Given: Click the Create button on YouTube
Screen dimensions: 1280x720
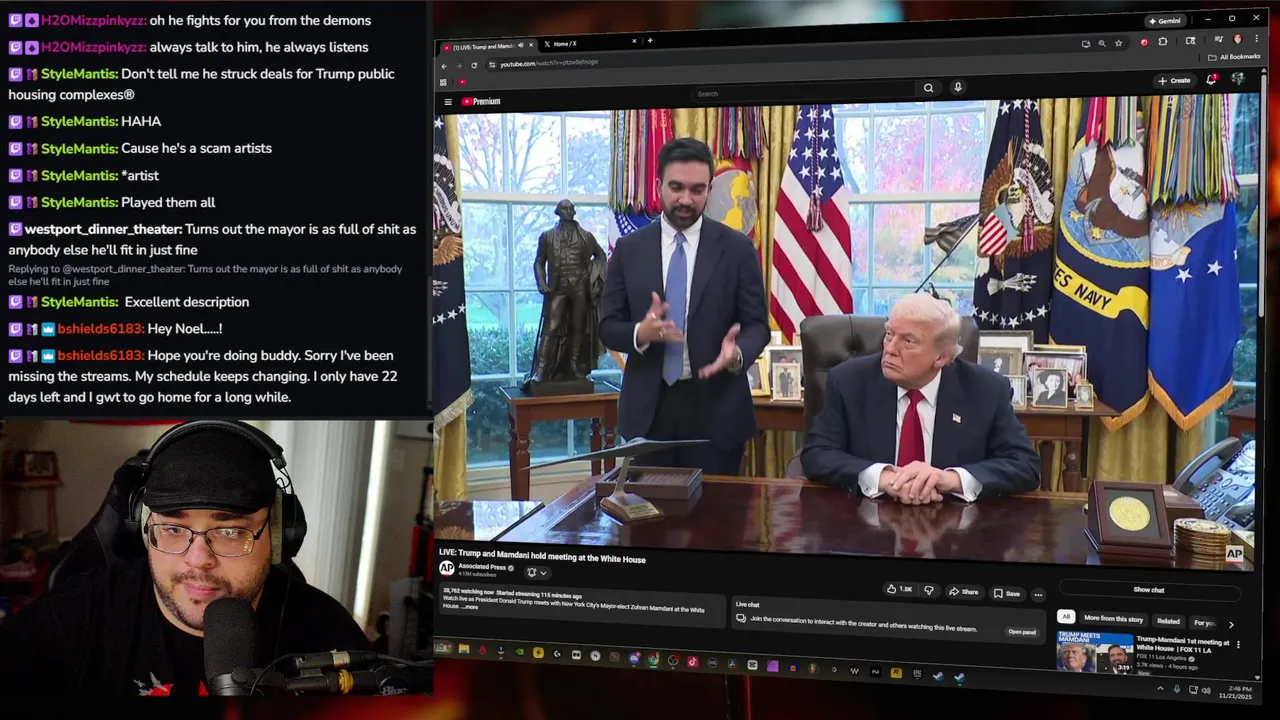Looking at the screenshot, I should (x=1174, y=81).
